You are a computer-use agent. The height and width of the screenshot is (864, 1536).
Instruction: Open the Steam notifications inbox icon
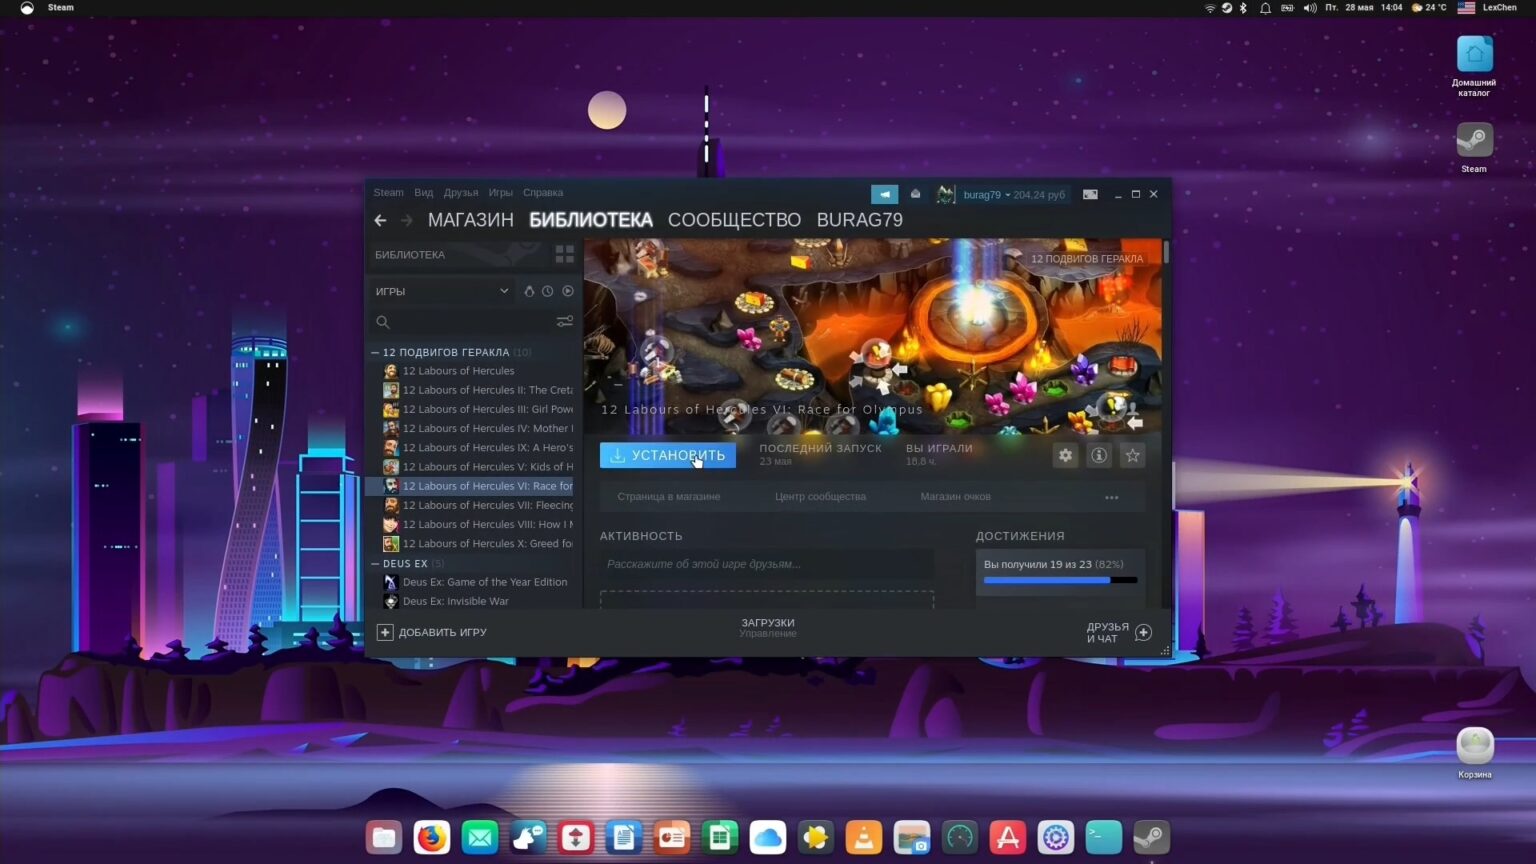tap(915, 194)
